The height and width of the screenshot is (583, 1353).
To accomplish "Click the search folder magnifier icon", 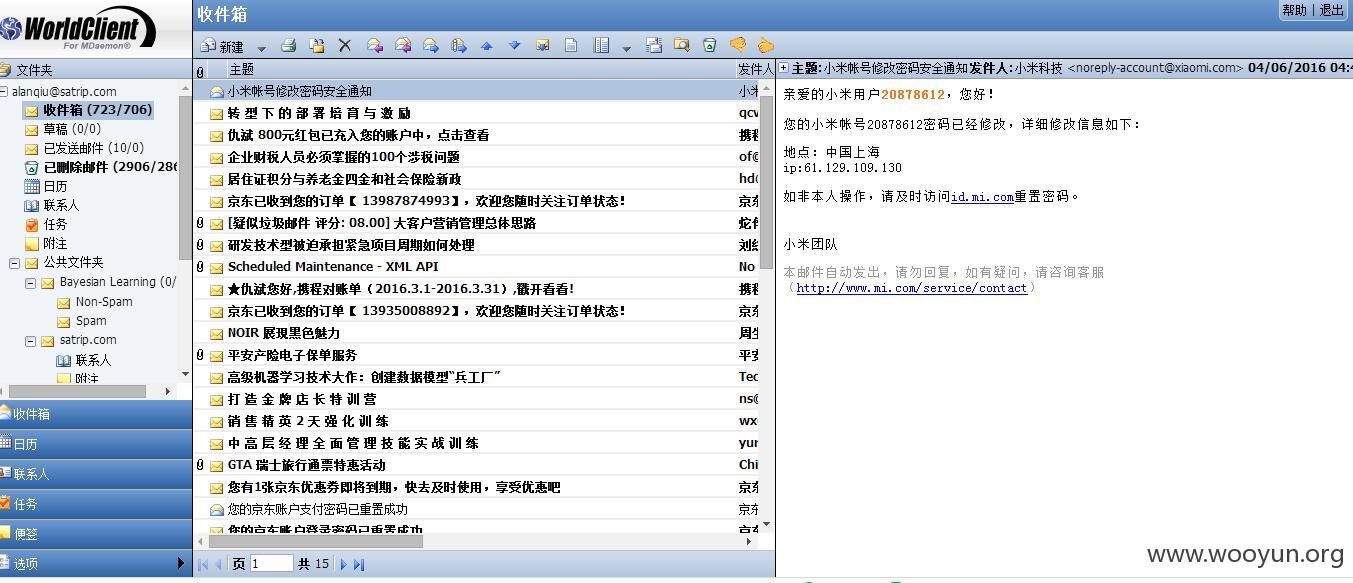I will tap(681, 45).
